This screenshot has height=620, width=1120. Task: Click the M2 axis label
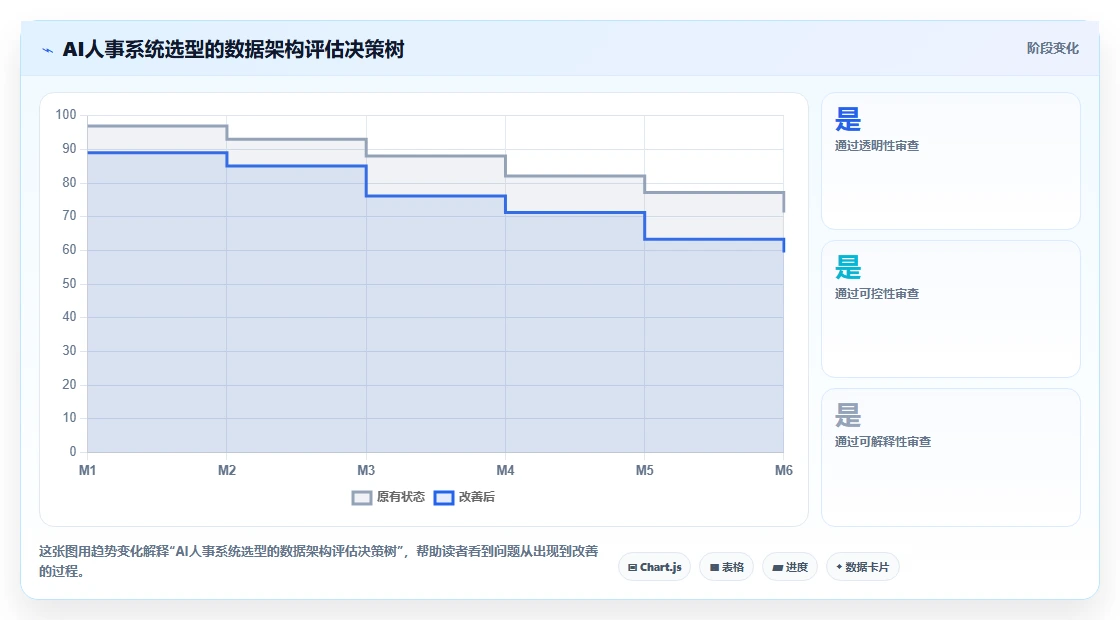coord(227,471)
